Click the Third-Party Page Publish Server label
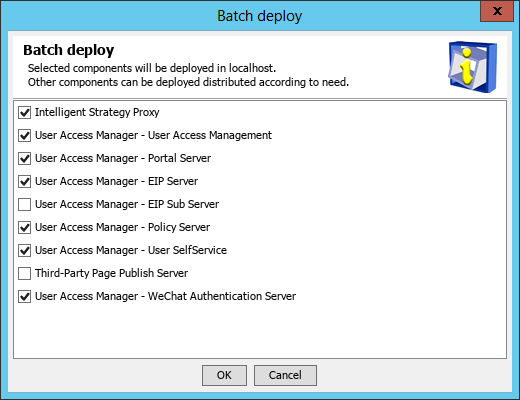520x400 pixels. pos(111,273)
